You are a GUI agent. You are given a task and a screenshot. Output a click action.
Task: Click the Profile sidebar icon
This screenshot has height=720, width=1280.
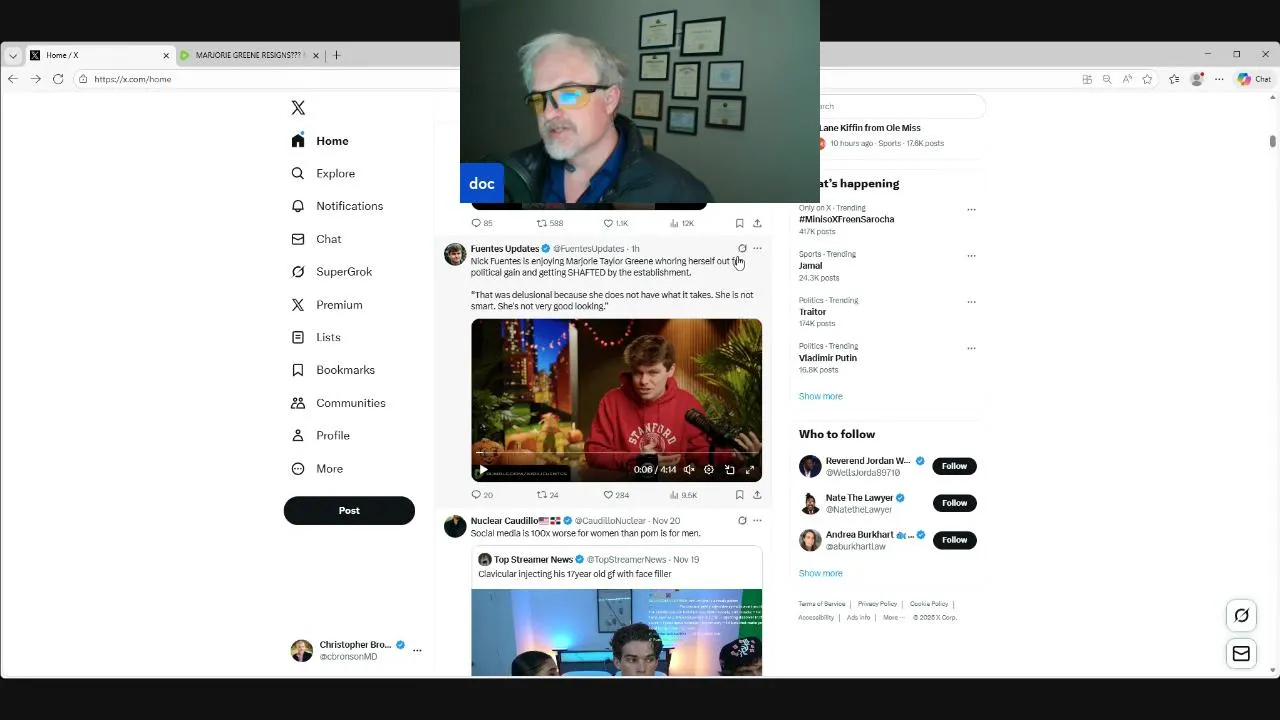click(298, 436)
